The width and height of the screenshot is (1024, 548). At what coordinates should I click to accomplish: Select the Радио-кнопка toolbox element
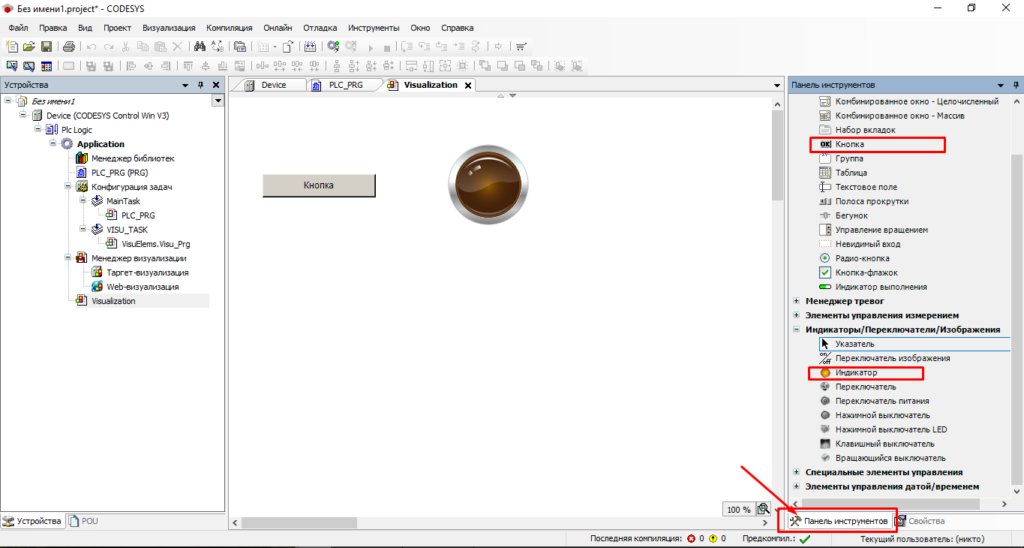pos(864,258)
